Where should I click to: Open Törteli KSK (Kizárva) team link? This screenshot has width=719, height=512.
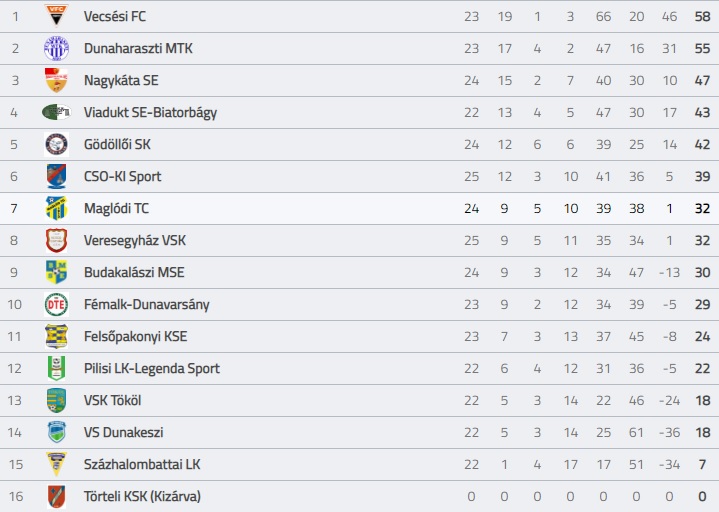coord(142,496)
